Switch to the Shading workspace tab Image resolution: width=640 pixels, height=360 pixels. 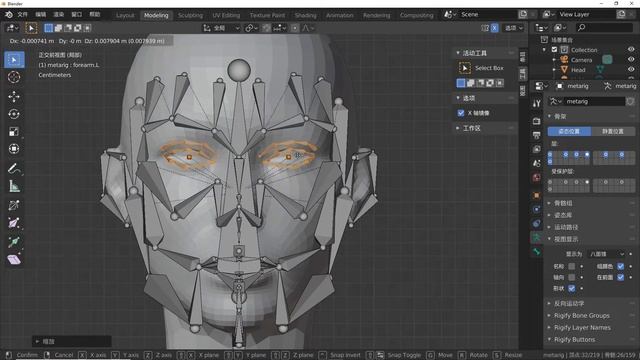click(x=305, y=15)
